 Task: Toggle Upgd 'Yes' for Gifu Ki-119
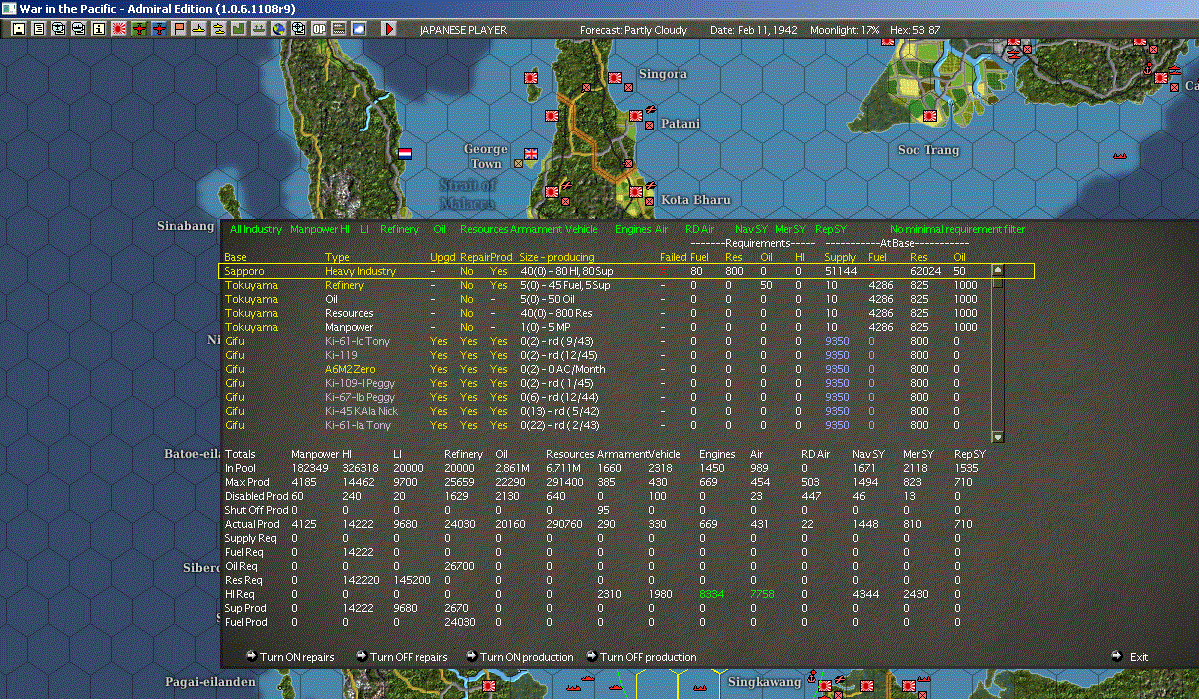pos(438,355)
